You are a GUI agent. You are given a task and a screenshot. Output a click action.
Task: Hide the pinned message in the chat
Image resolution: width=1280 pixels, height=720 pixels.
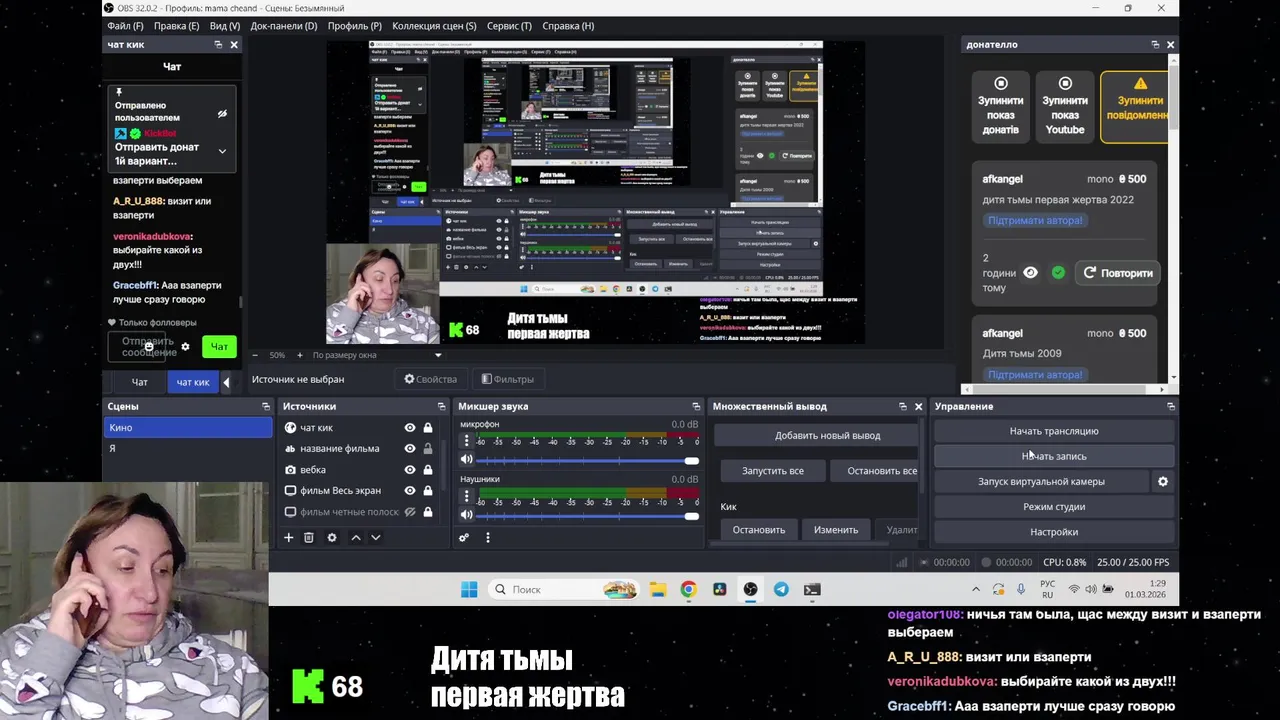coord(222,114)
